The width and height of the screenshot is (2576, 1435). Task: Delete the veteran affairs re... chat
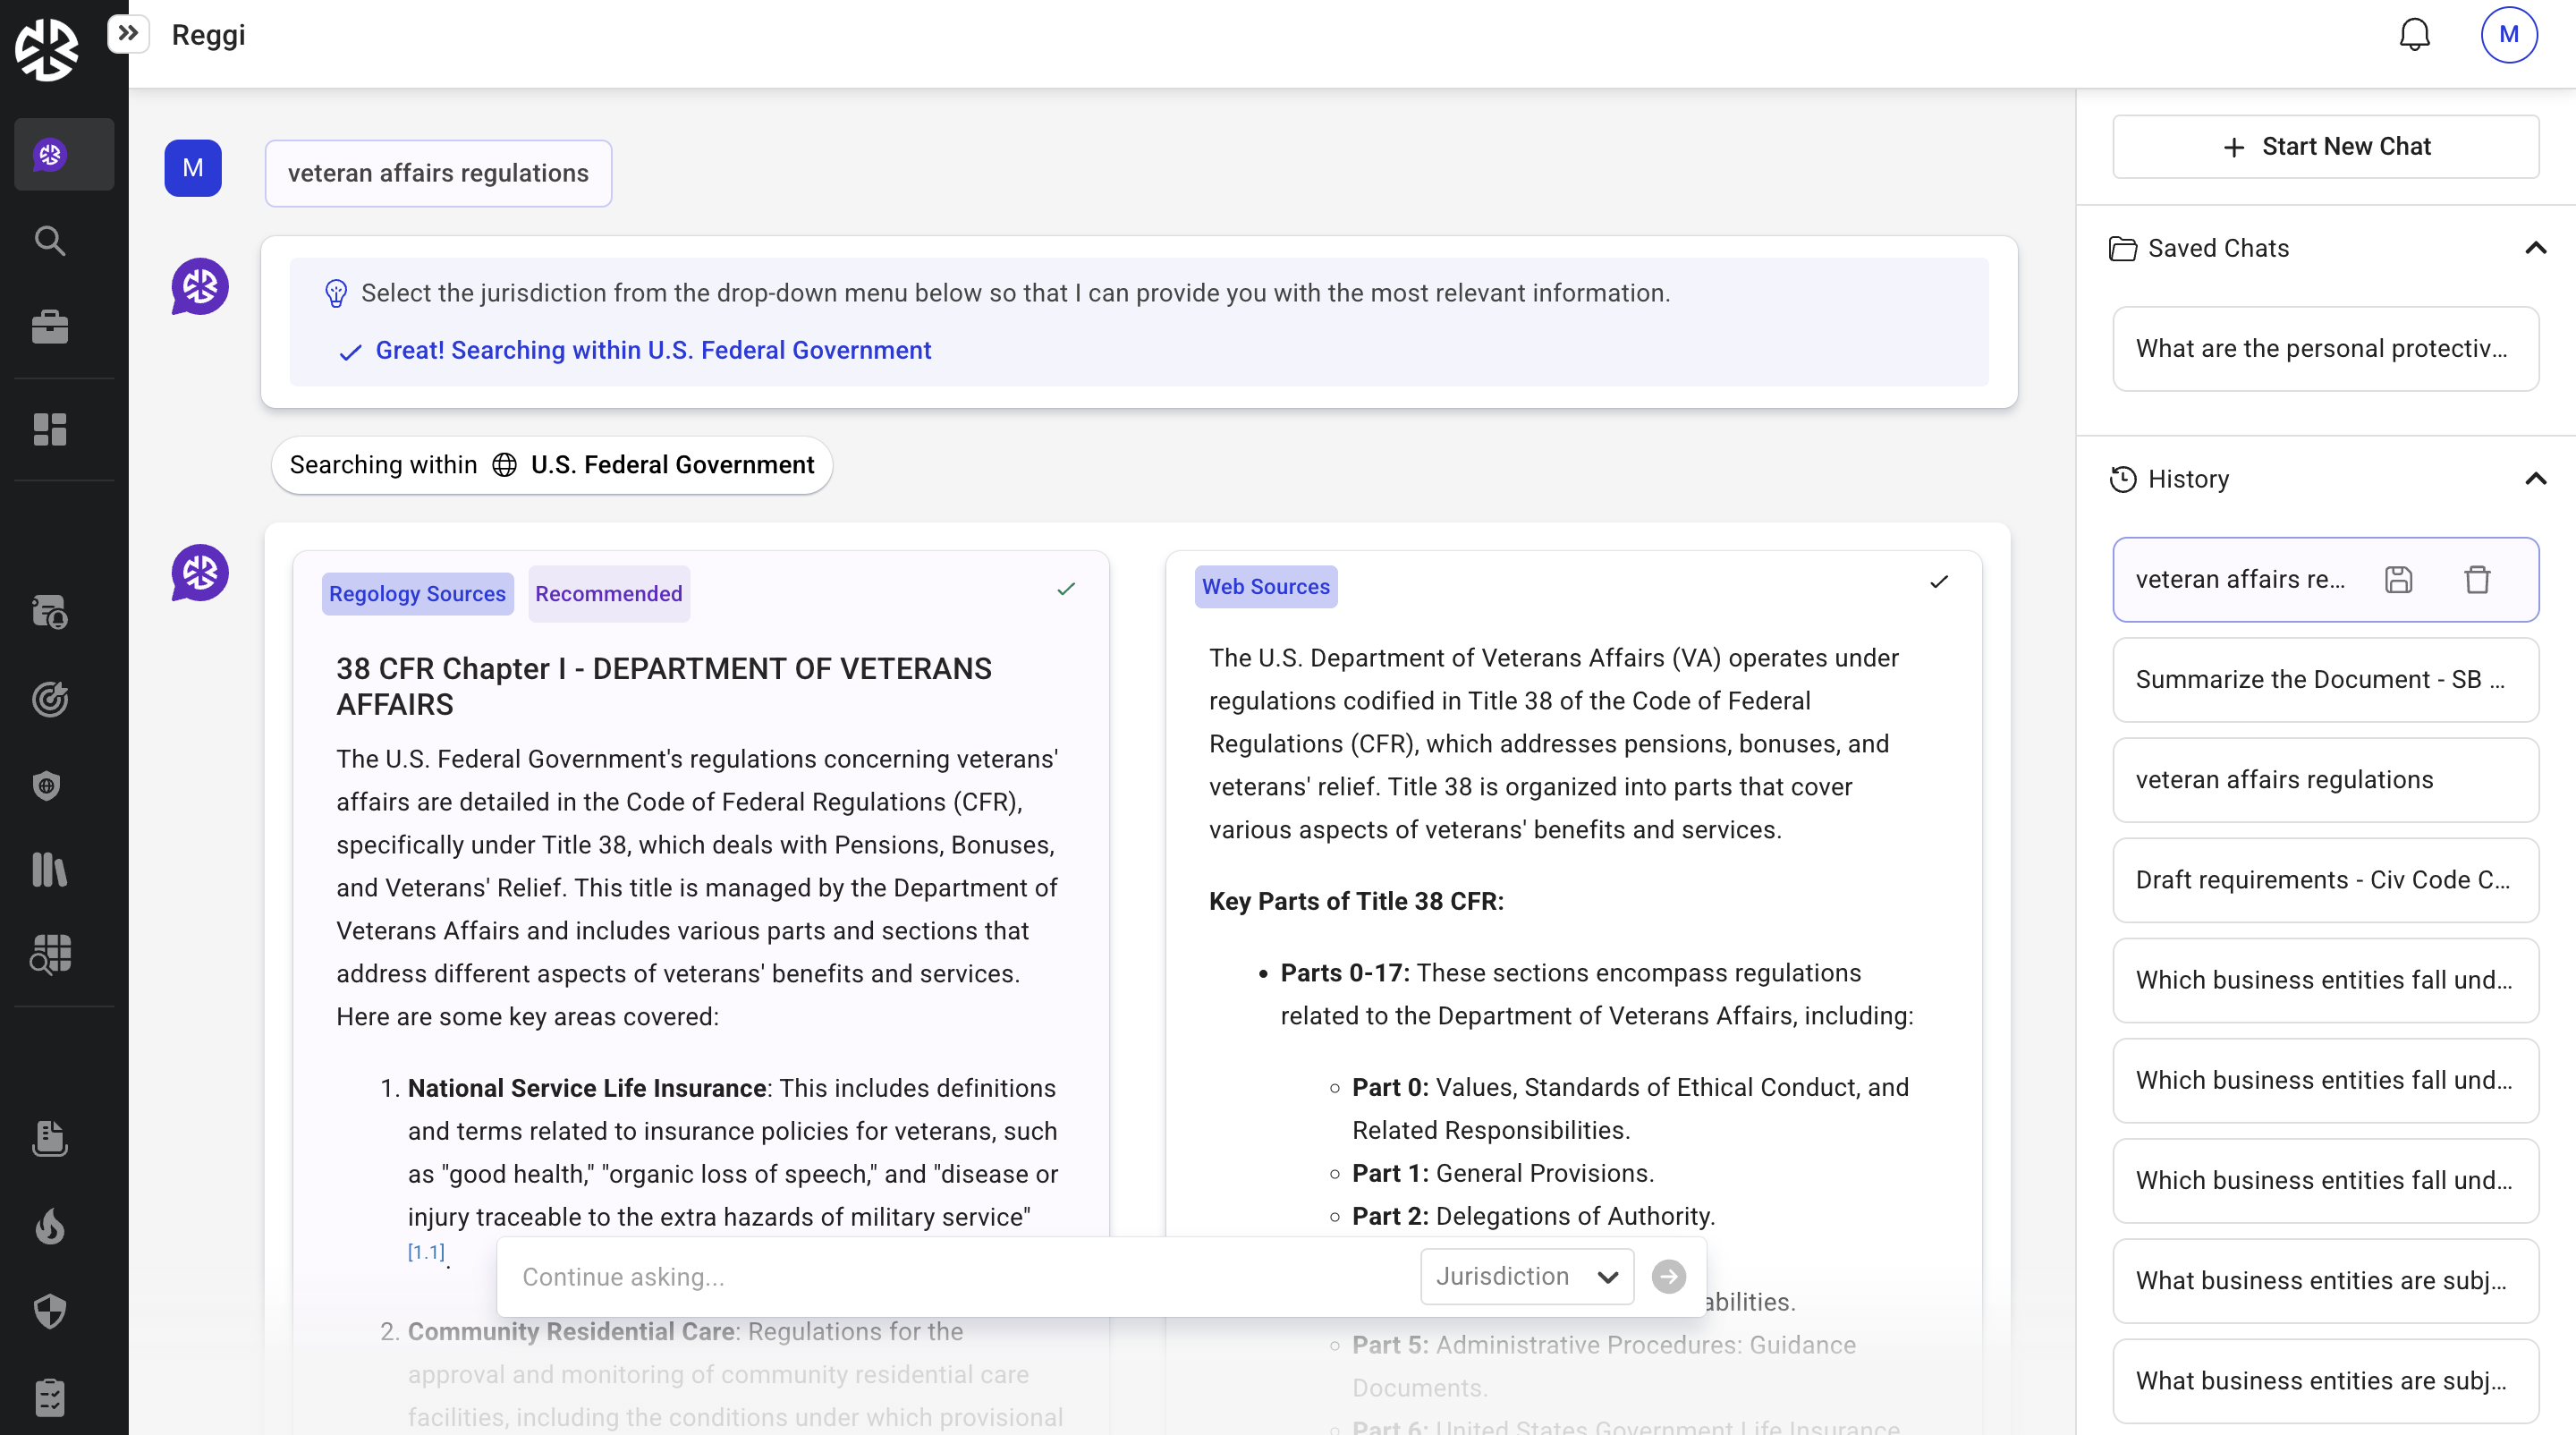[x=2477, y=580]
